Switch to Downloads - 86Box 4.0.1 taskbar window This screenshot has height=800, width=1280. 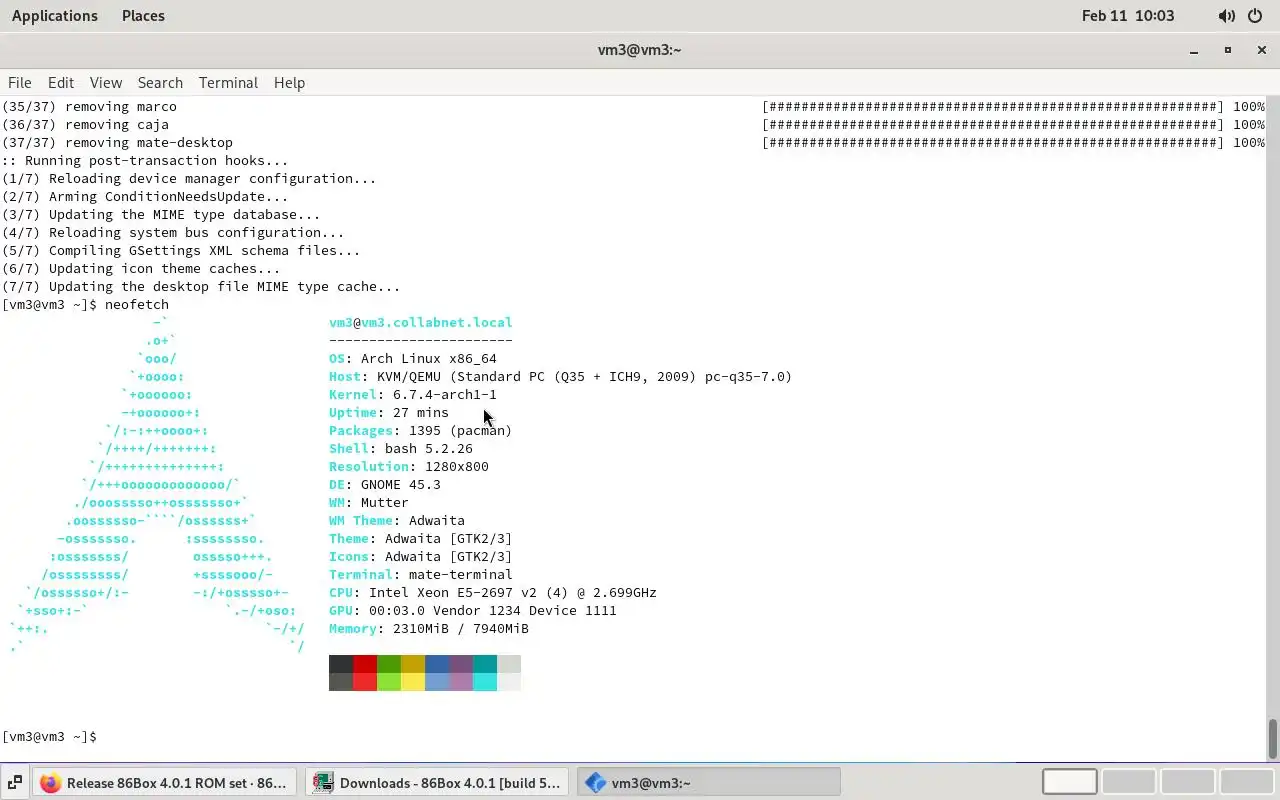[x=438, y=782]
